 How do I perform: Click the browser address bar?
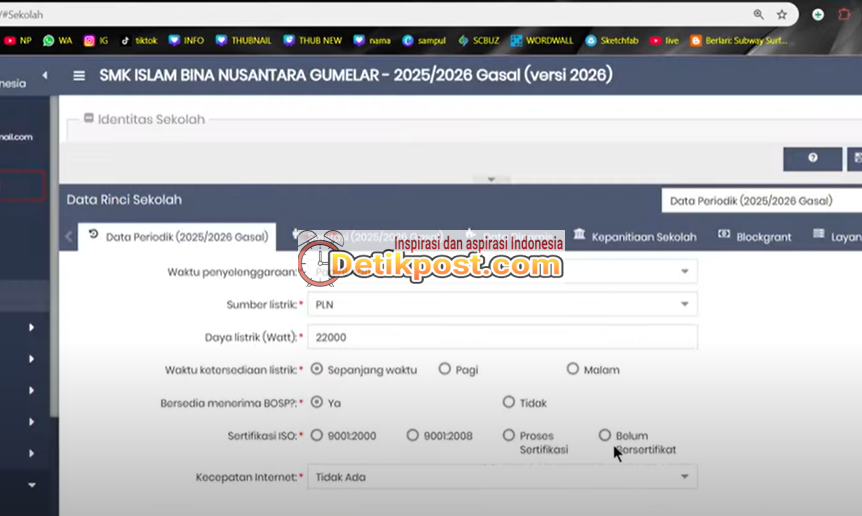(x=374, y=14)
